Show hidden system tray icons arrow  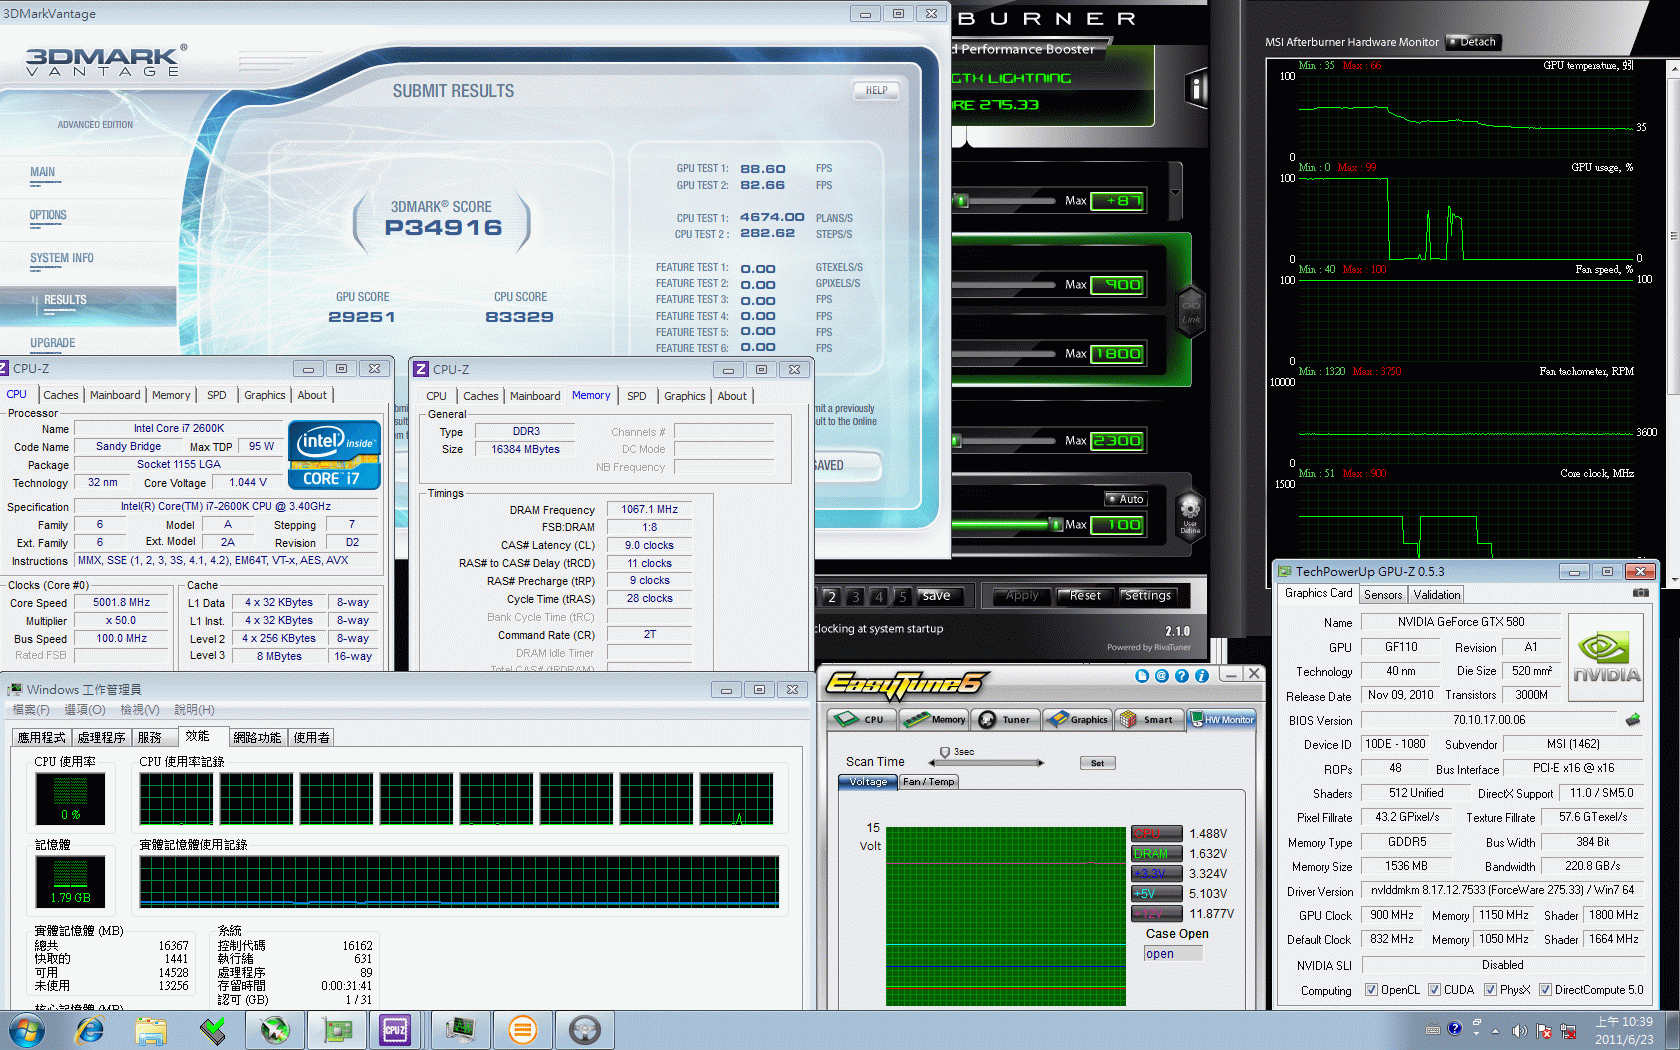click(x=1496, y=1031)
